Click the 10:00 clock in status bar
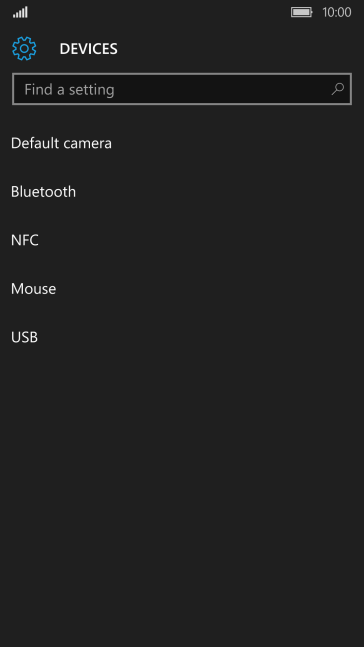364x647 pixels. (337, 12)
